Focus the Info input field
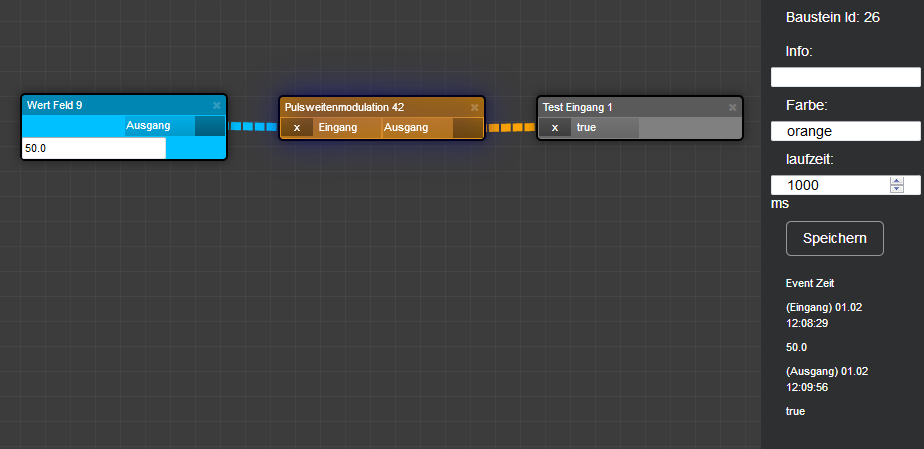This screenshot has width=924, height=449. (846, 77)
